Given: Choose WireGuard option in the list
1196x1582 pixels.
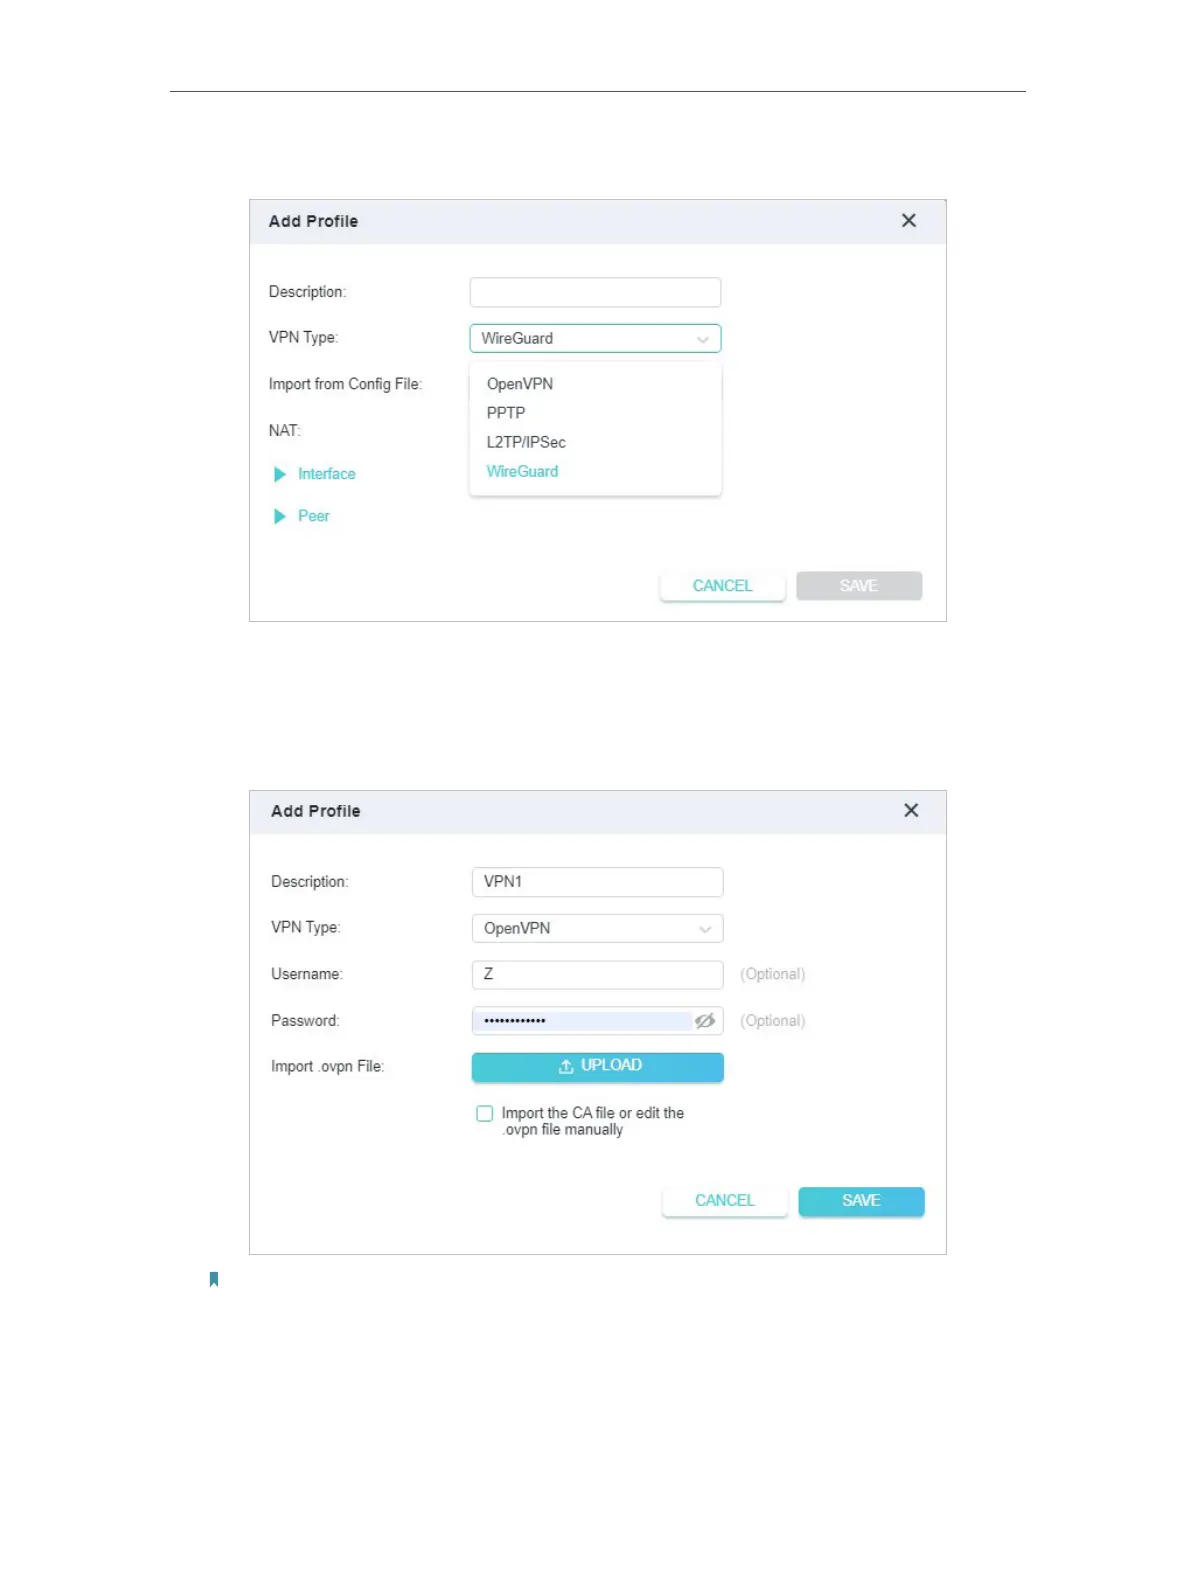Looking at the screenshot, I should pos(522,471).
